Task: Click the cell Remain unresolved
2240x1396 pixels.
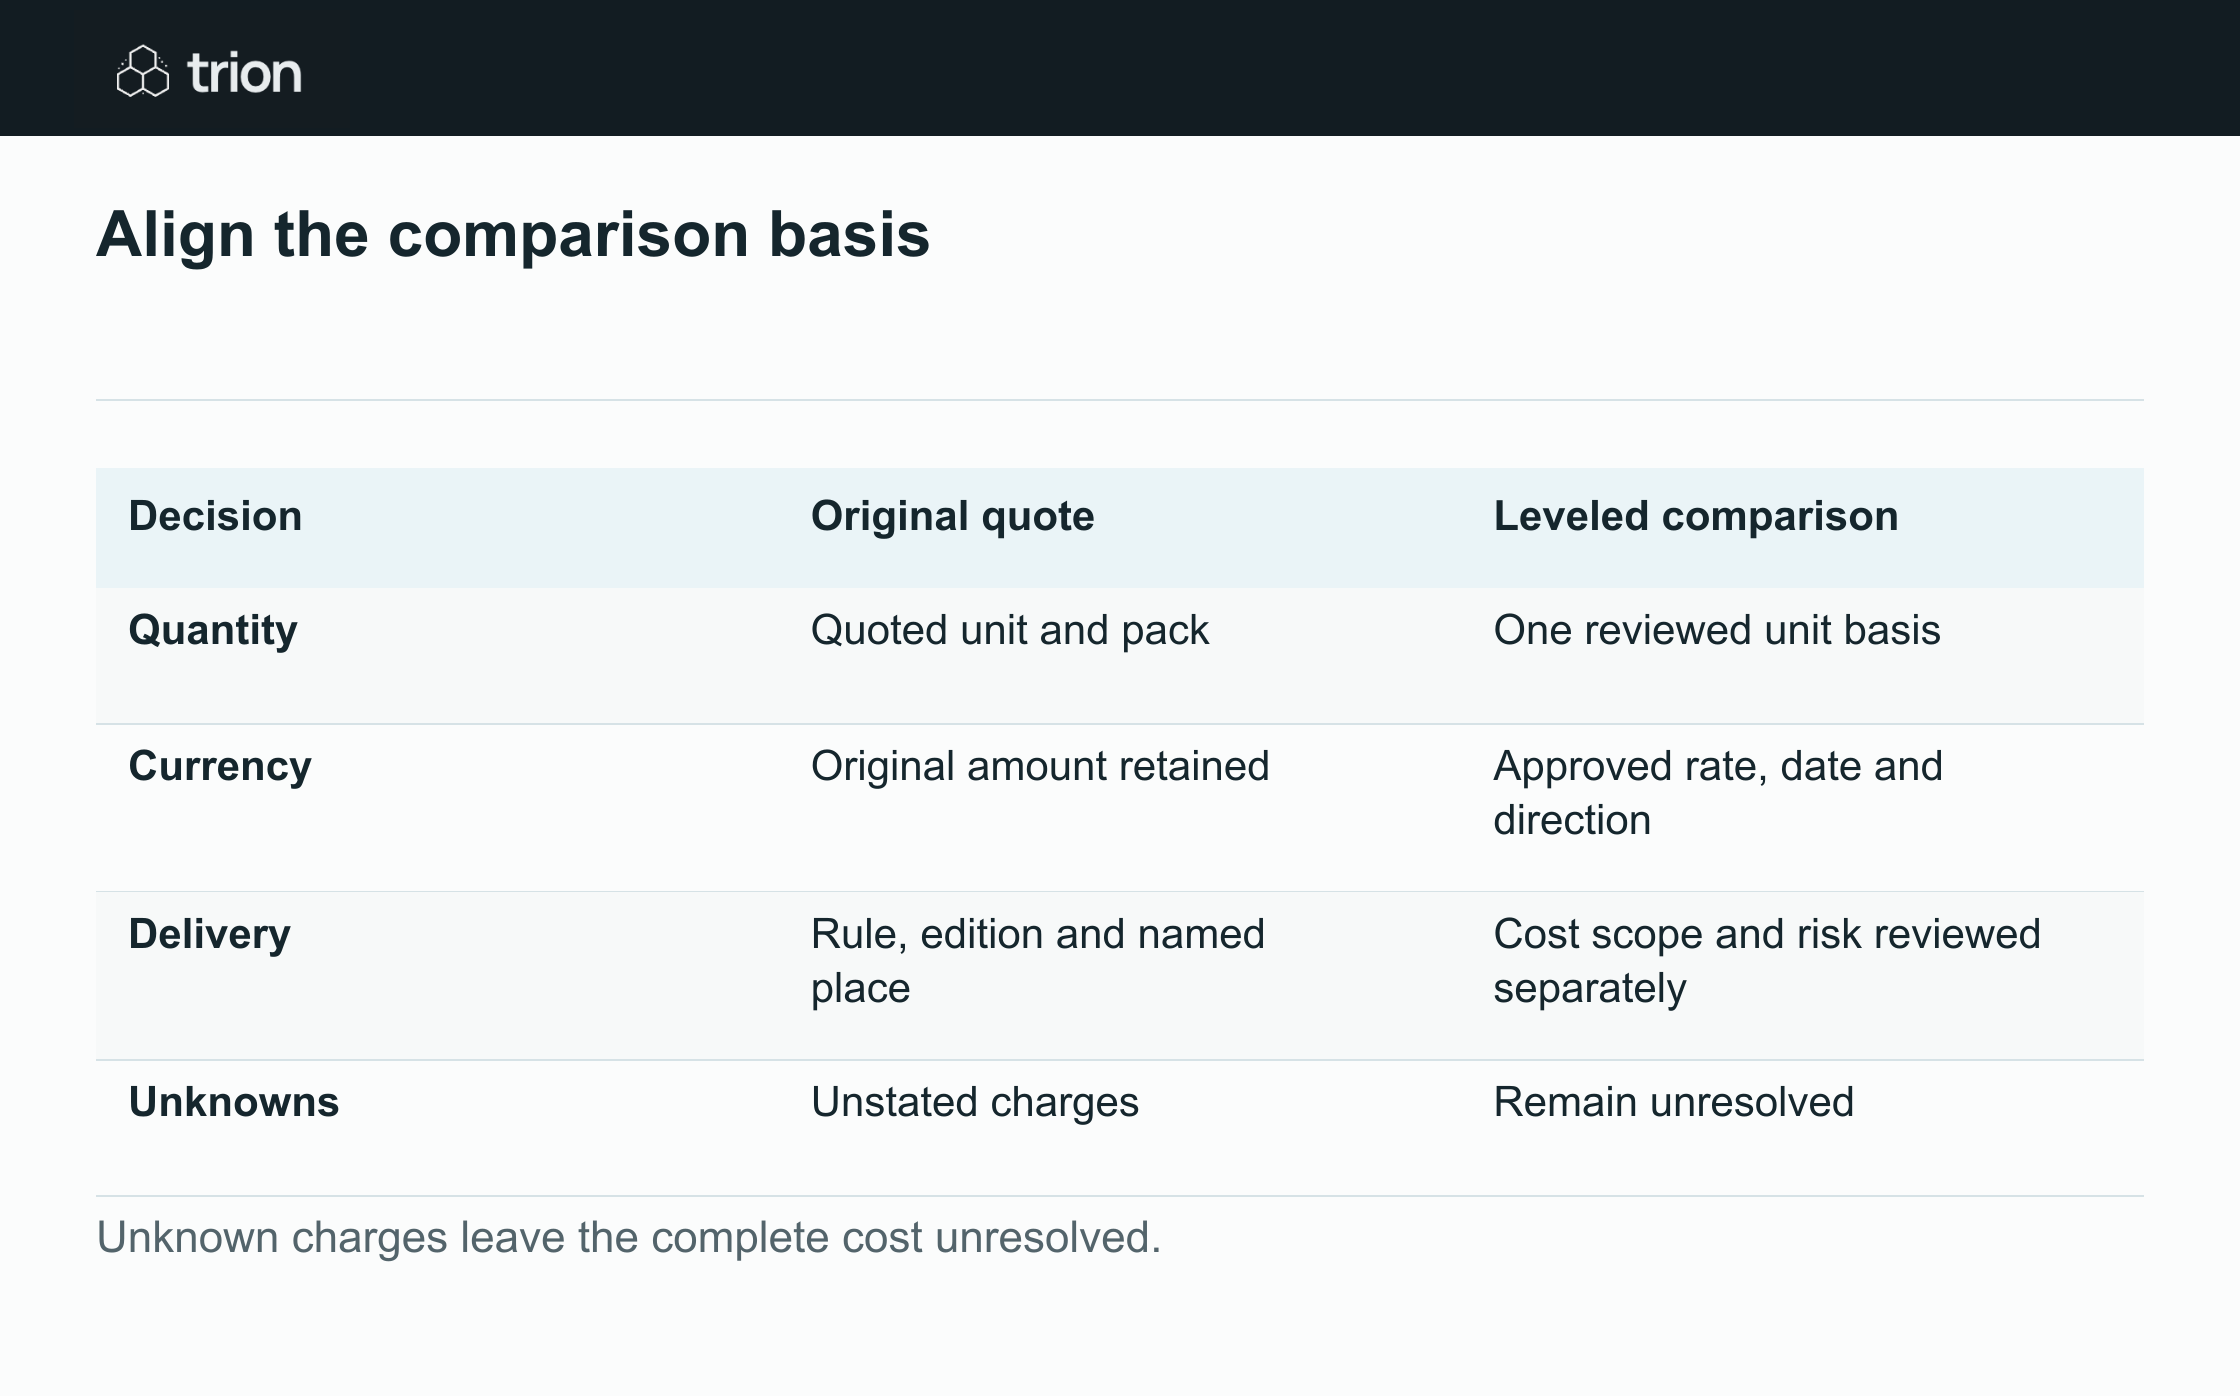Action: tap(1674, 1102)
